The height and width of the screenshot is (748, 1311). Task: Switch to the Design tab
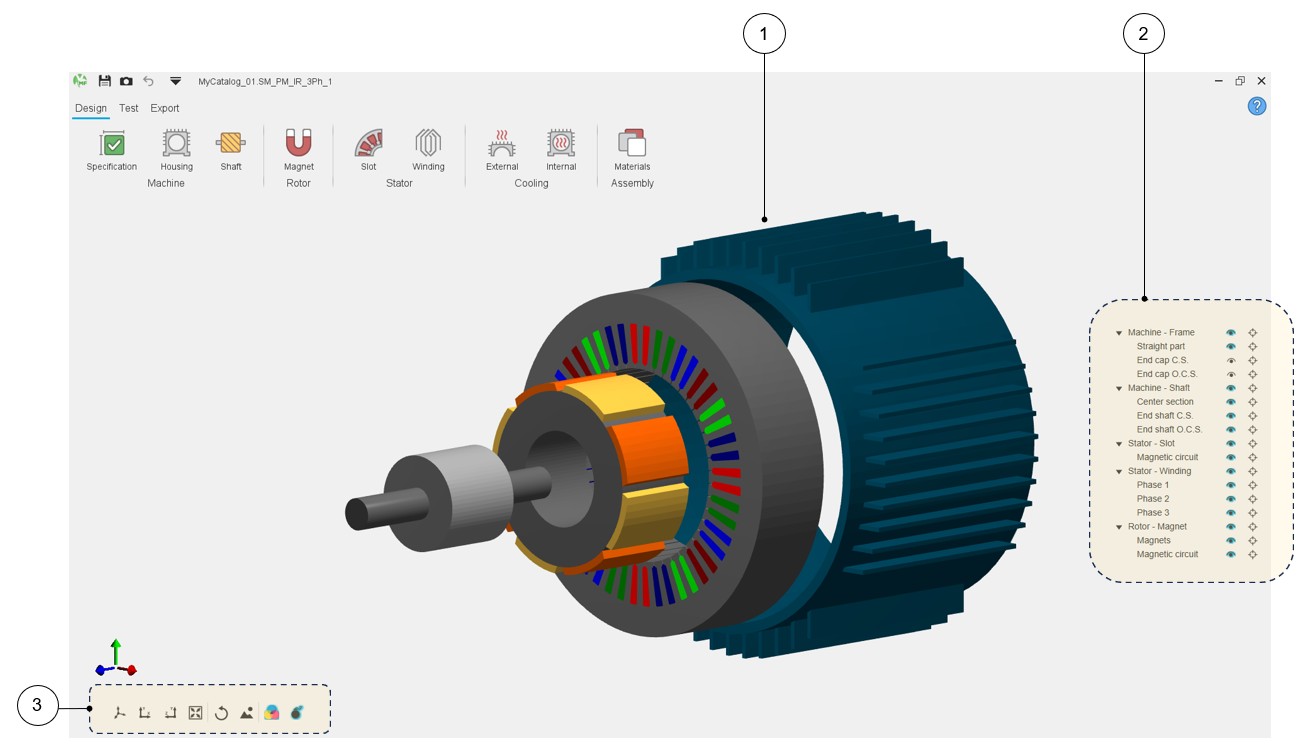pyautogui.click(x=91, y=108)
